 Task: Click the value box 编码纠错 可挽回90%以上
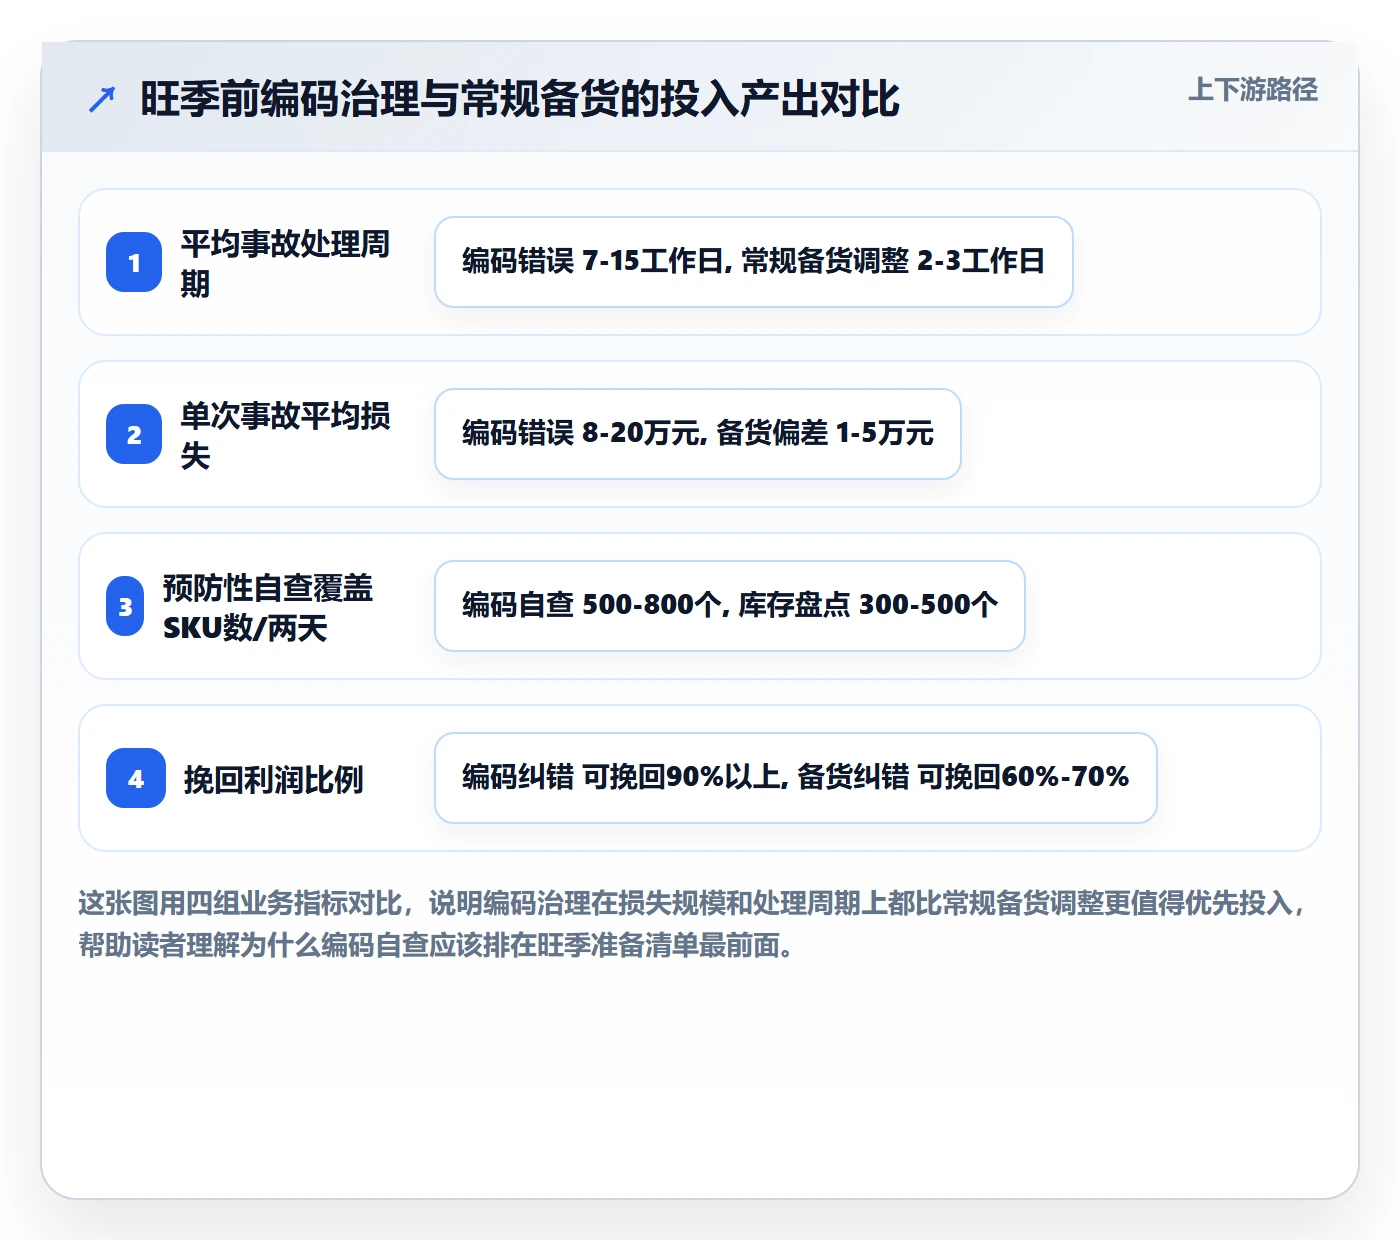coord(796,778)
